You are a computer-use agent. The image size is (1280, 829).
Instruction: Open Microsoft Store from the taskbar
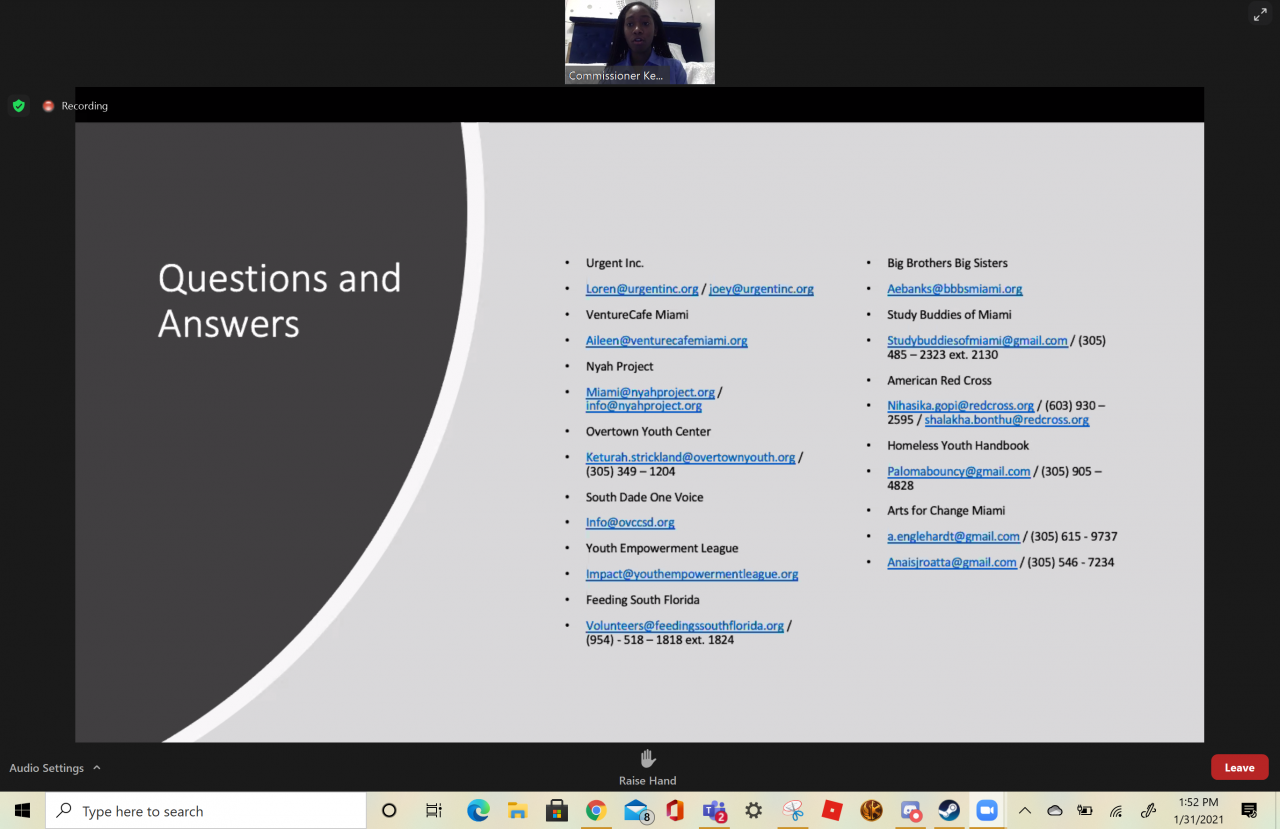point(556,810)
